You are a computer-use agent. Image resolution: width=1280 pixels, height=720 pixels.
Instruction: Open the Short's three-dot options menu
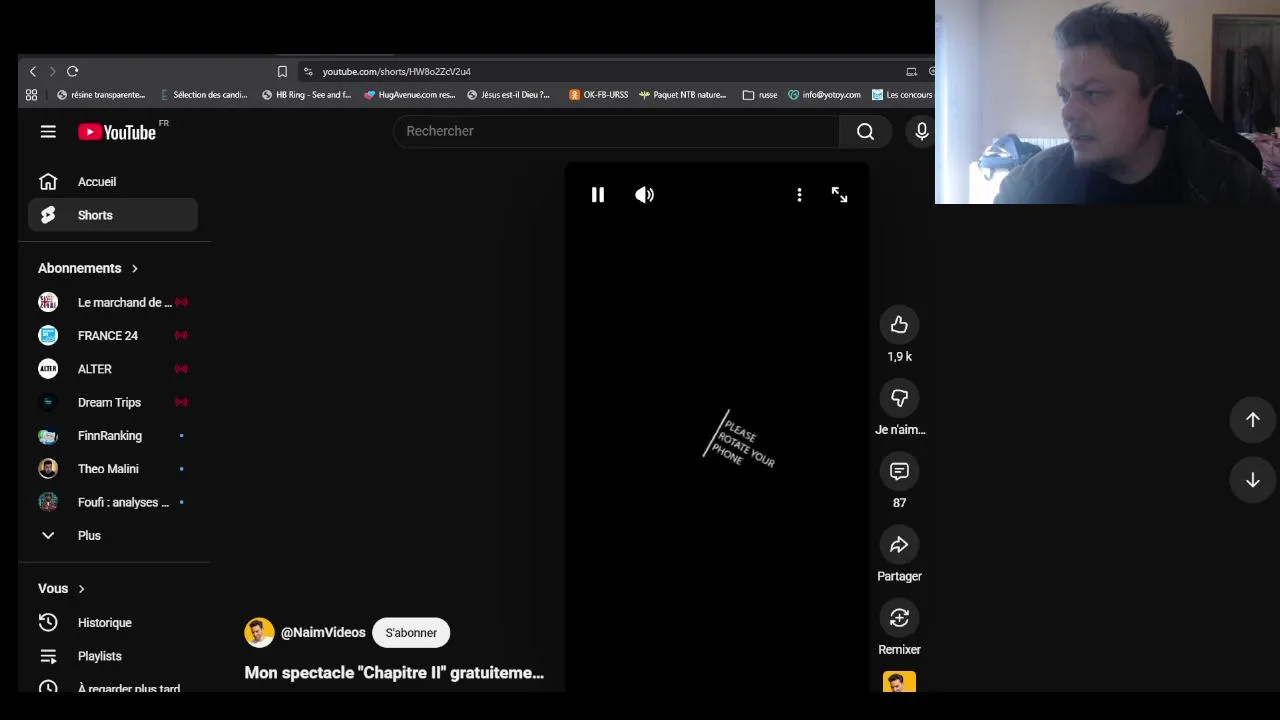pyautogui.click(x=799, y=195)
